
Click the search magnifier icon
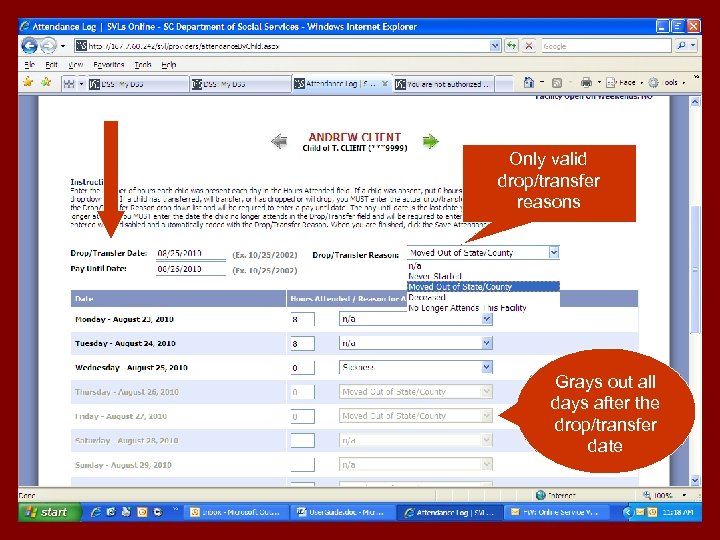point(681,45)
